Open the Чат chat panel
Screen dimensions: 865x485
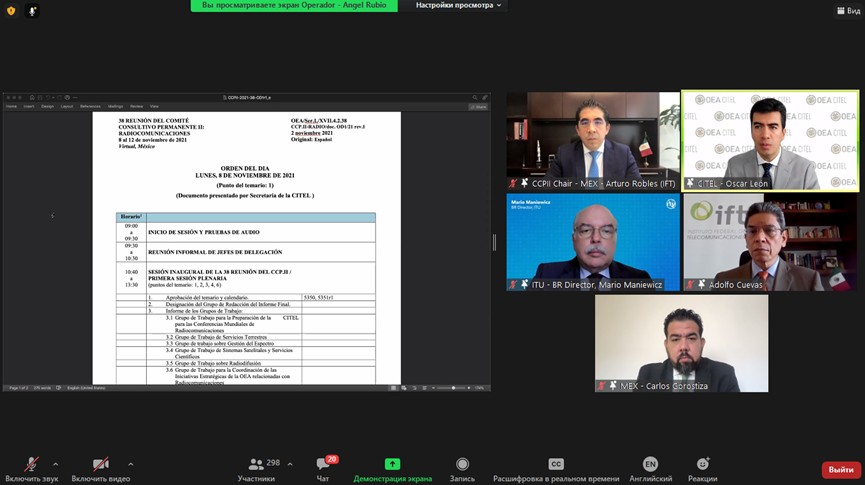pos(323,470)
